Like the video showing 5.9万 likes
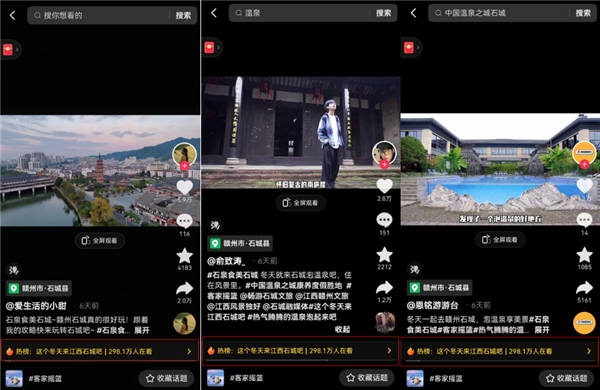 click(184, 188)
